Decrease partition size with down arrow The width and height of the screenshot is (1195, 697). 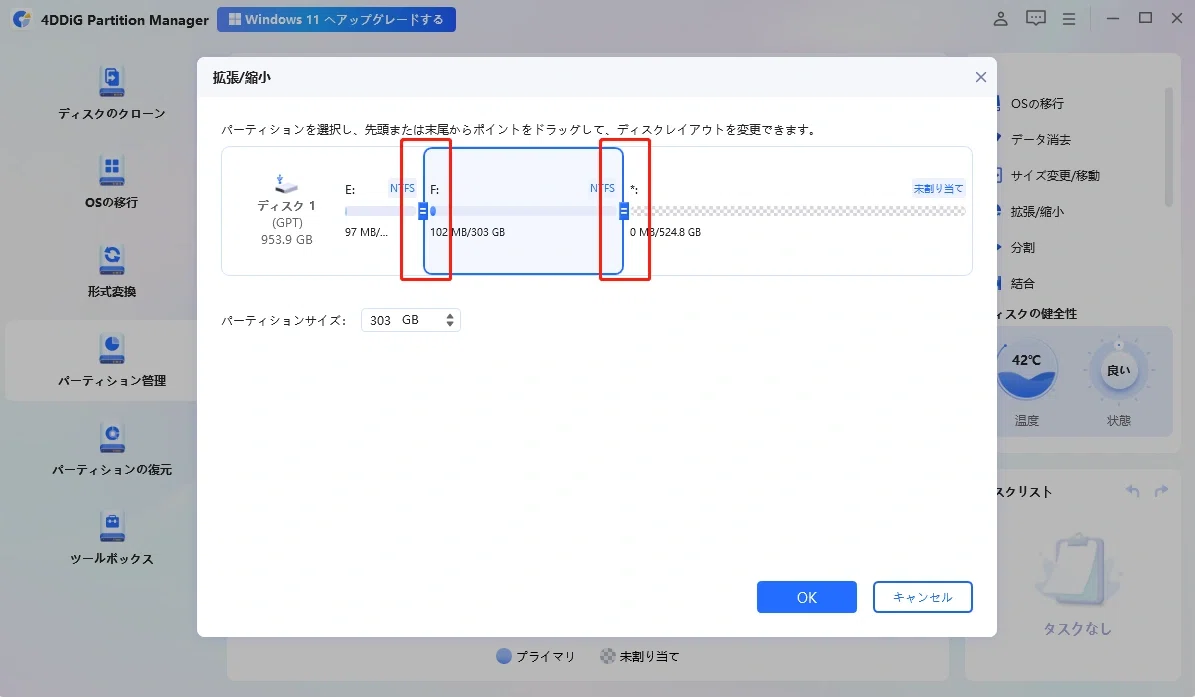[x=450, y=325]
